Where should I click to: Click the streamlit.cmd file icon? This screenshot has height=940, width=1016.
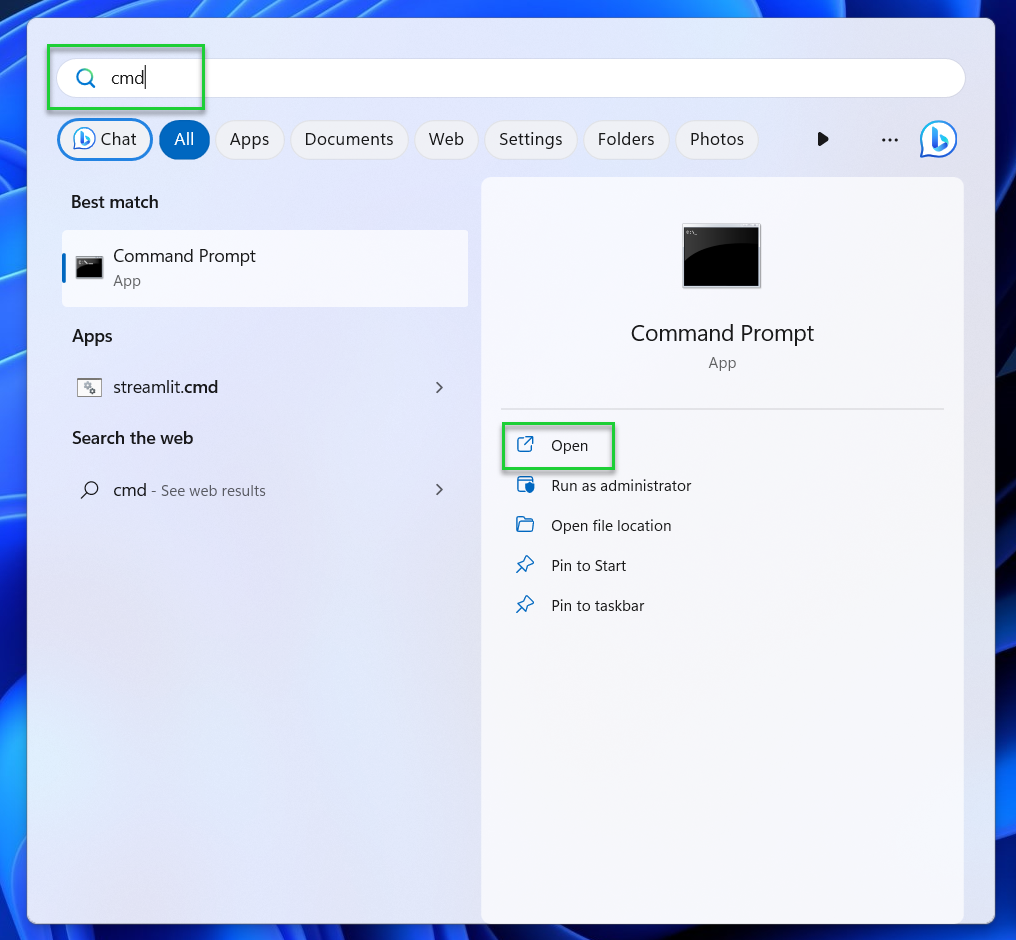pyautogui.click(x=89, y=387)
